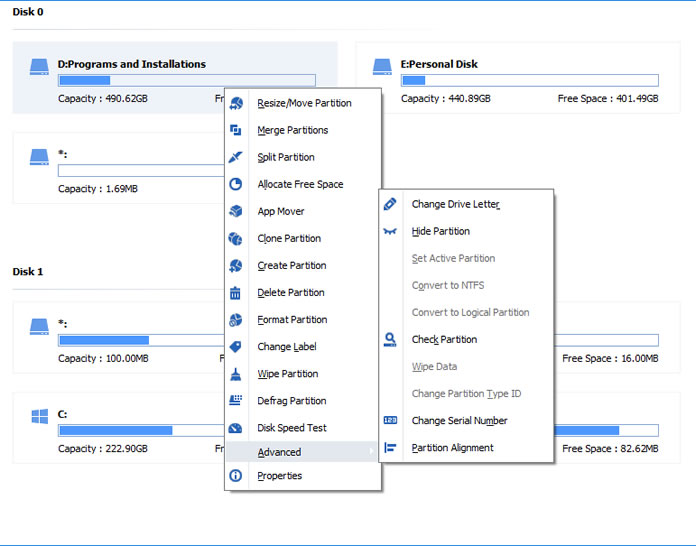
Task: Choose Resize/Move Partition from context menu
Action: 304,103
